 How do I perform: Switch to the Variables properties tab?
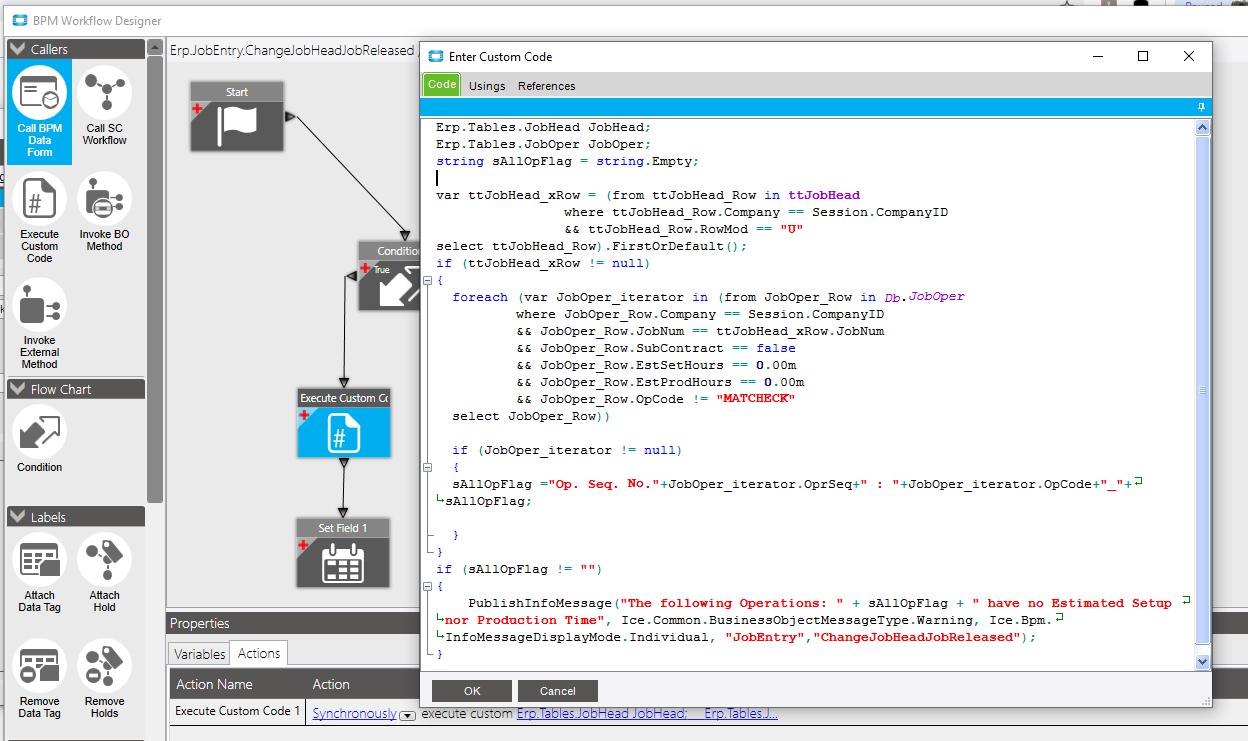click(199, 654)
